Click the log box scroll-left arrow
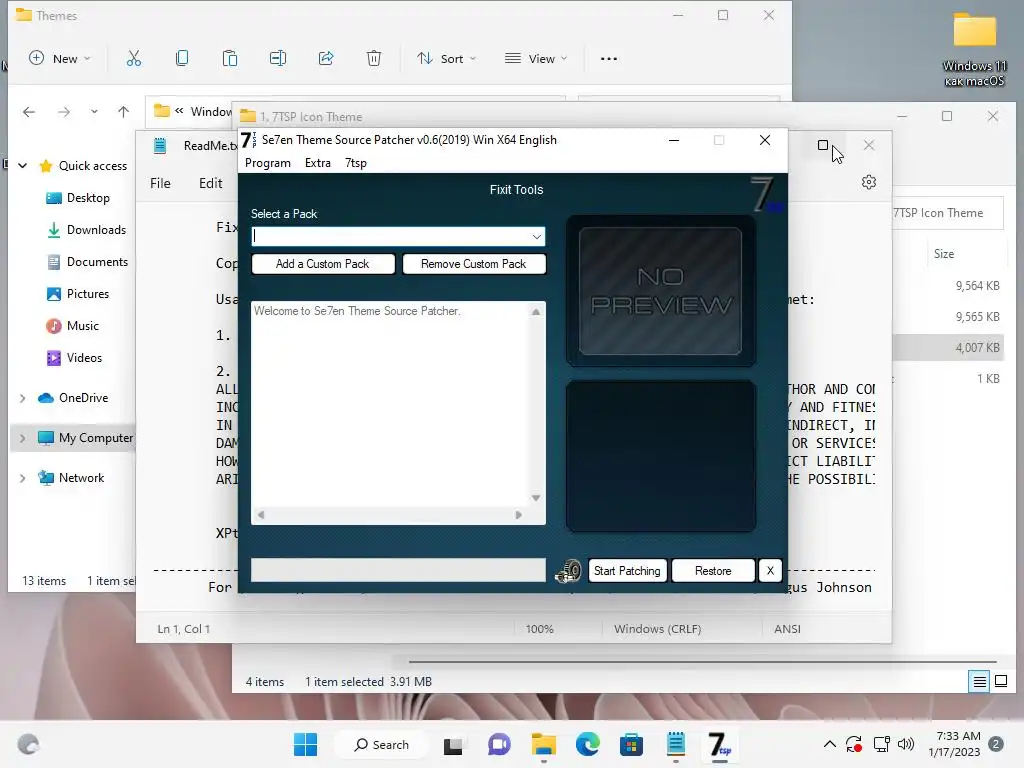The width and height of the screenshot is (1024, 768). (x=261, y=515)
